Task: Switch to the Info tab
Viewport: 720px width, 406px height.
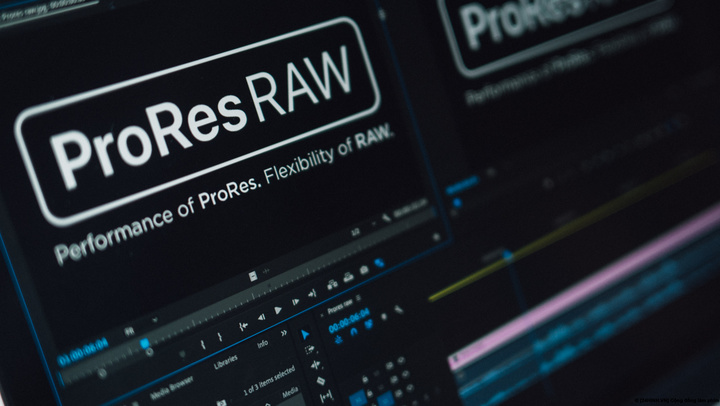Action: tap(262, 344)
